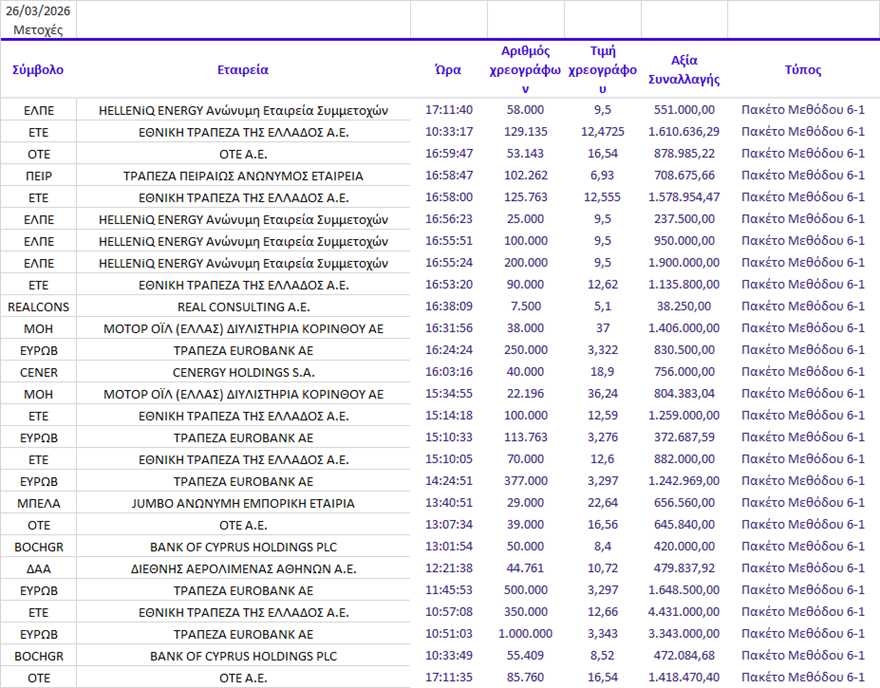The height and width of the screenshot is (688, 880).
Task: Select the quantity cell 53.143
Action: (525, 154)
